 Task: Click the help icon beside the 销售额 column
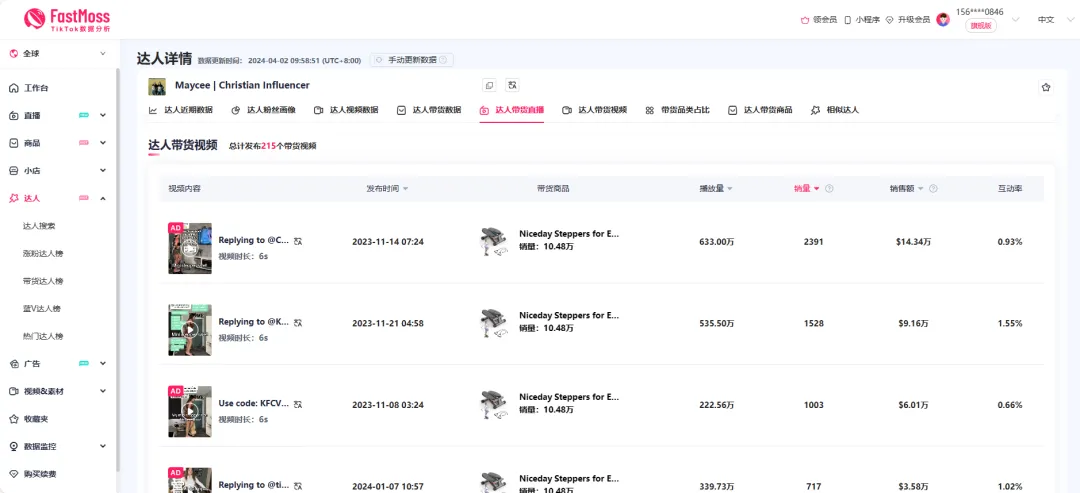(x=935, y=188)
